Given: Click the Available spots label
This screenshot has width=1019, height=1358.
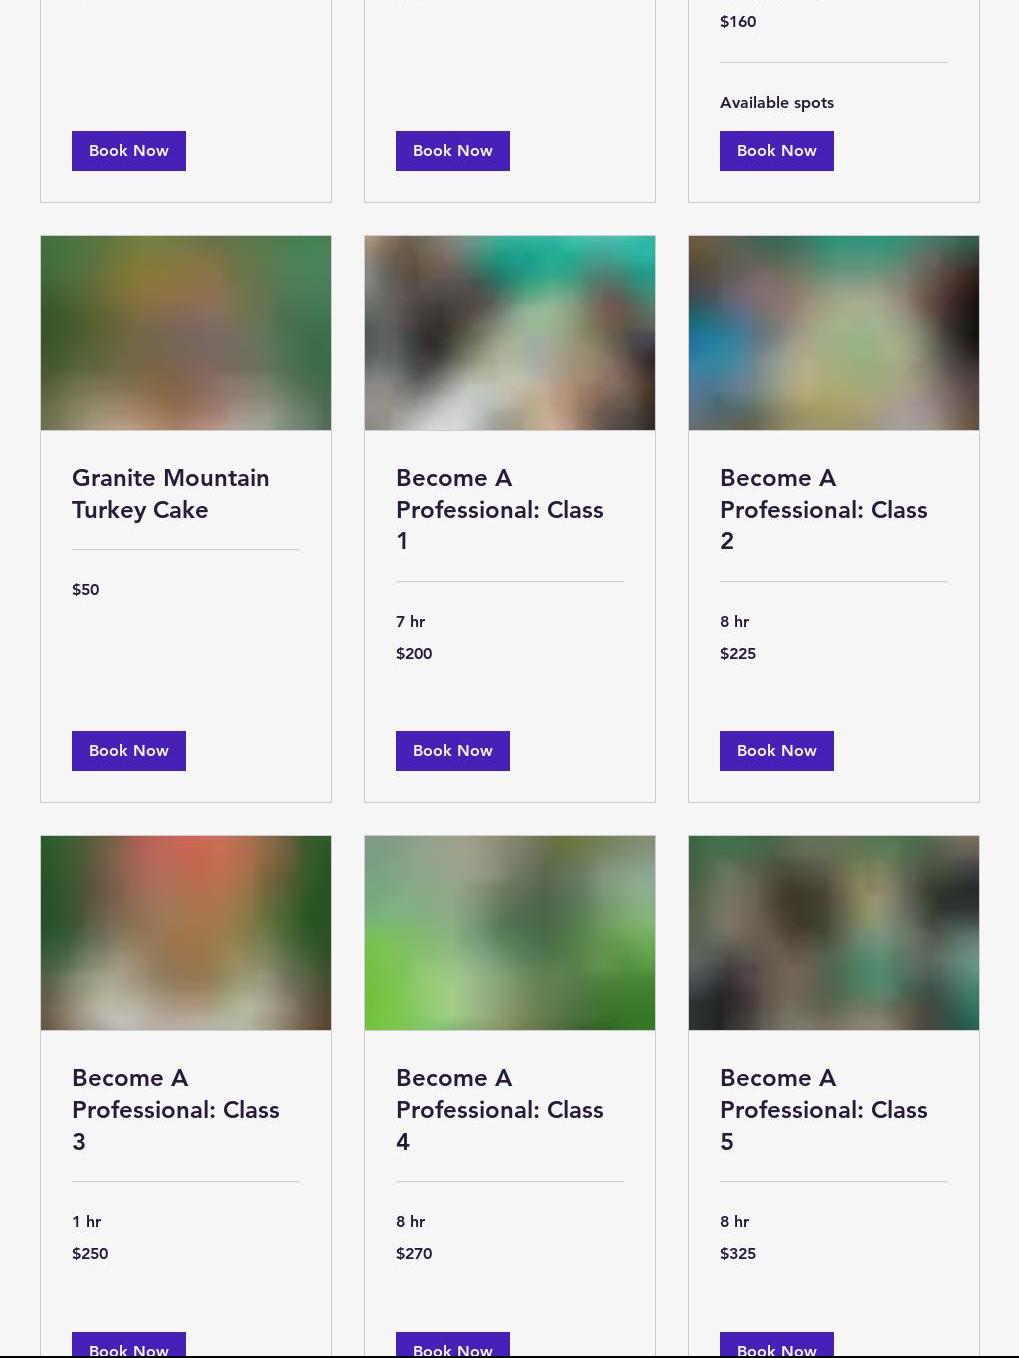Looking at the screenshot, I should [777, 103].
